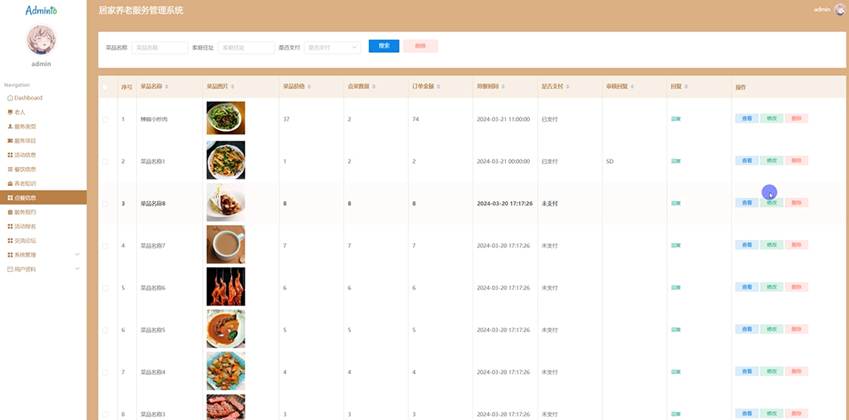
Task: Click the sort icon of the 审核回复 column
Action: point(632,87)
